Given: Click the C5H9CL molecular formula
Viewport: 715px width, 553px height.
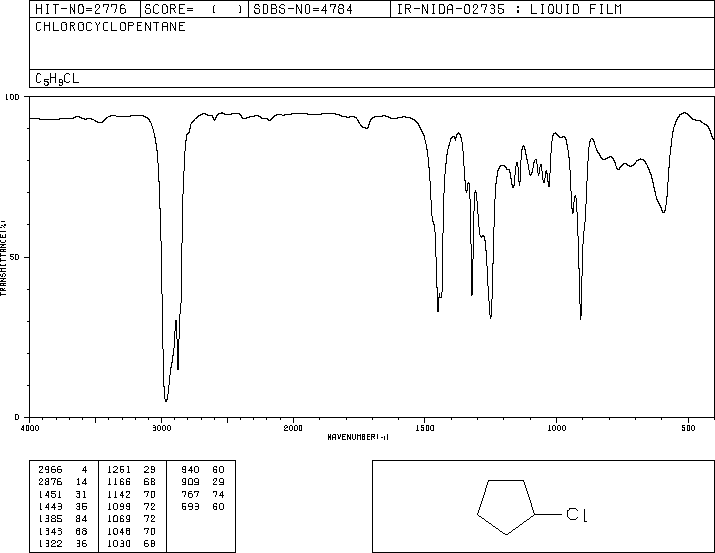Looking at the screenshot, I should [x=57, y=79].
